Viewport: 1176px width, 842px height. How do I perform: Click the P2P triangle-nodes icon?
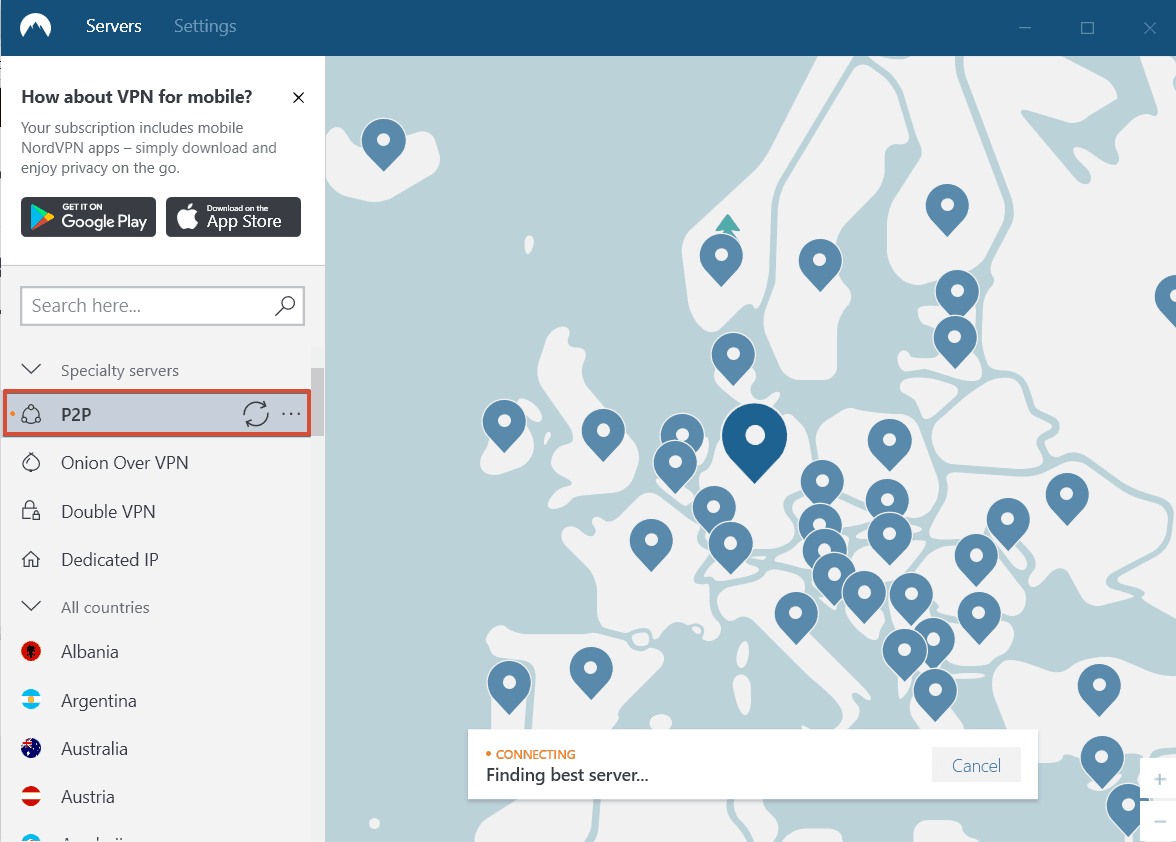coord(31,414)
